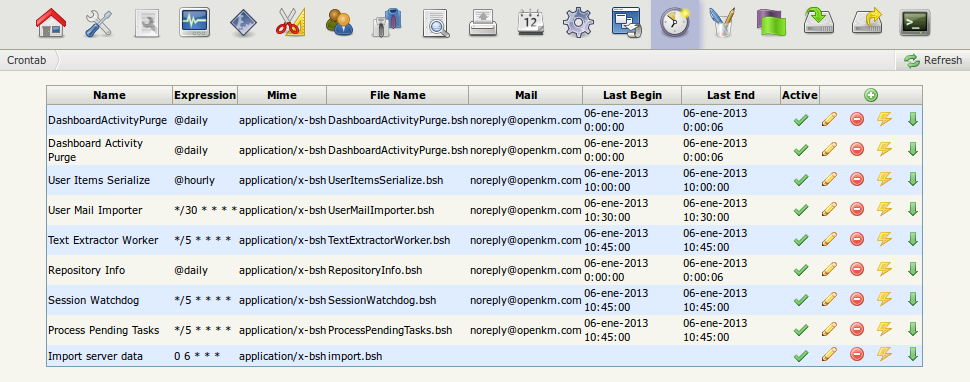Screen dimensions: 970x382
Task: Open the statistics monitor icon
Action: [x=194, y=23]
